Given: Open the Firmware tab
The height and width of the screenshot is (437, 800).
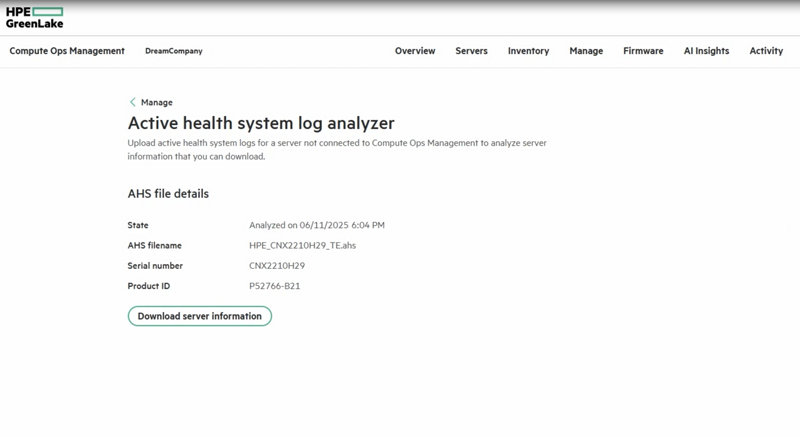Looking at the screenshot, I should click(643, 51).
